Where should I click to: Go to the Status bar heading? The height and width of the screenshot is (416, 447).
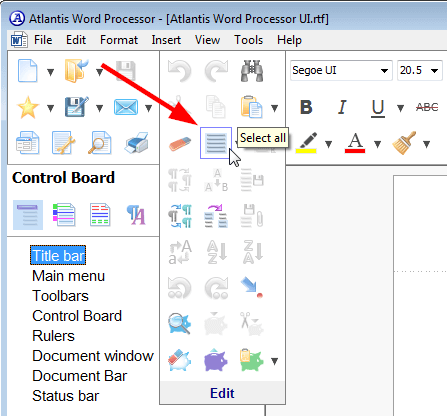pyautogui.click(x=65, y=396)
